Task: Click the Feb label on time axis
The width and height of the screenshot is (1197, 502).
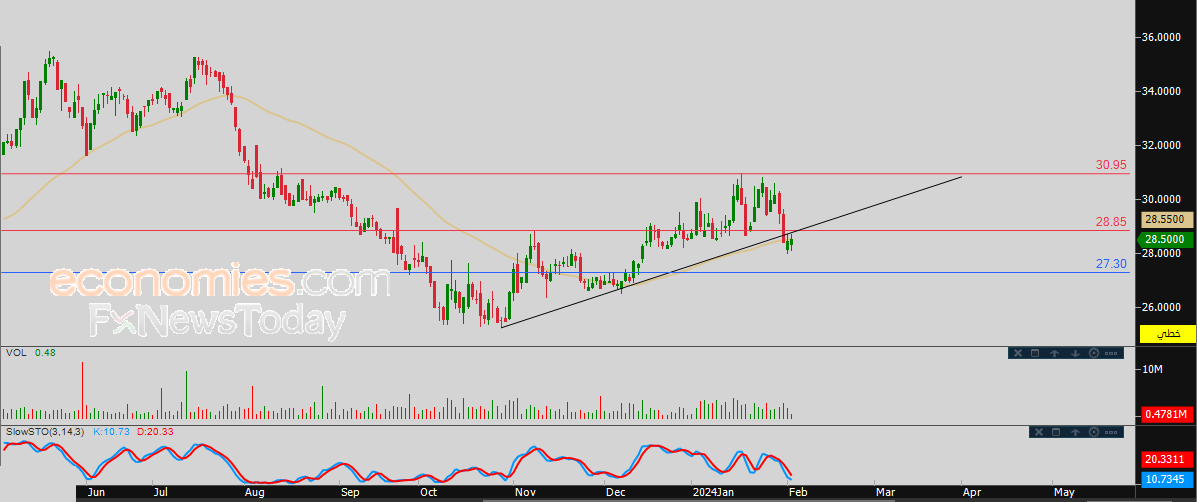Action: point(796,494)
